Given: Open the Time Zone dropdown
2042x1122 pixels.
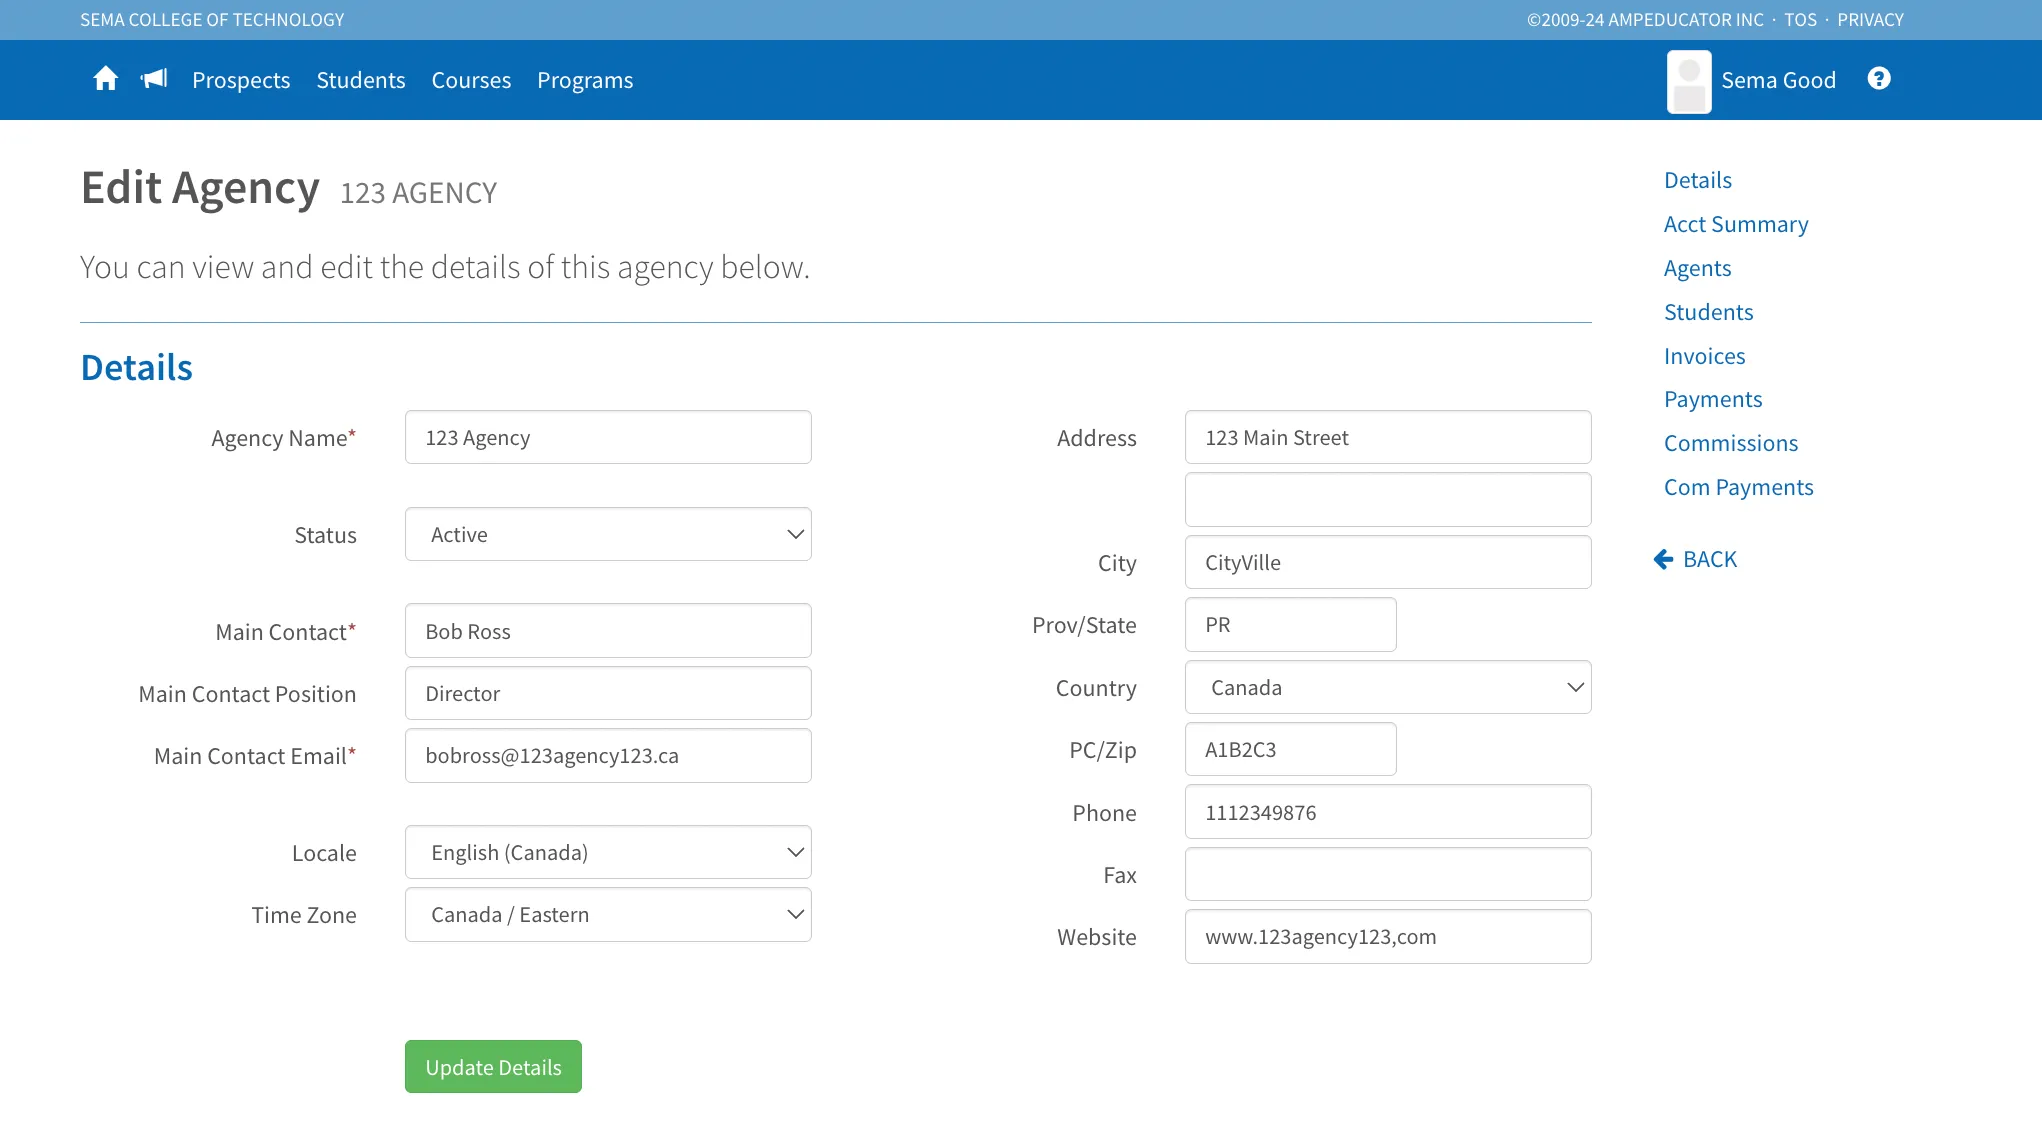Looking at the screenshot, I should (608, 914).
